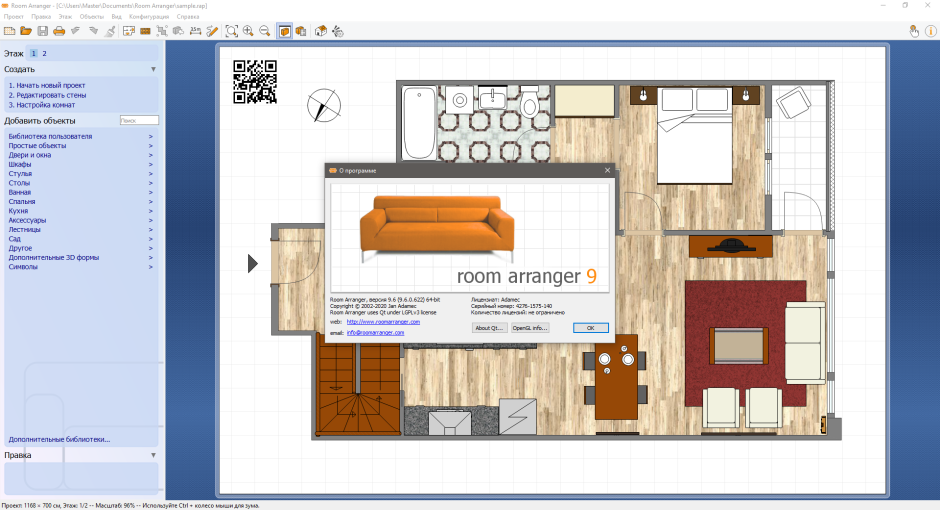Open the Правка menu in menu bar
The image size is (940, 510).
pos(41,17)
